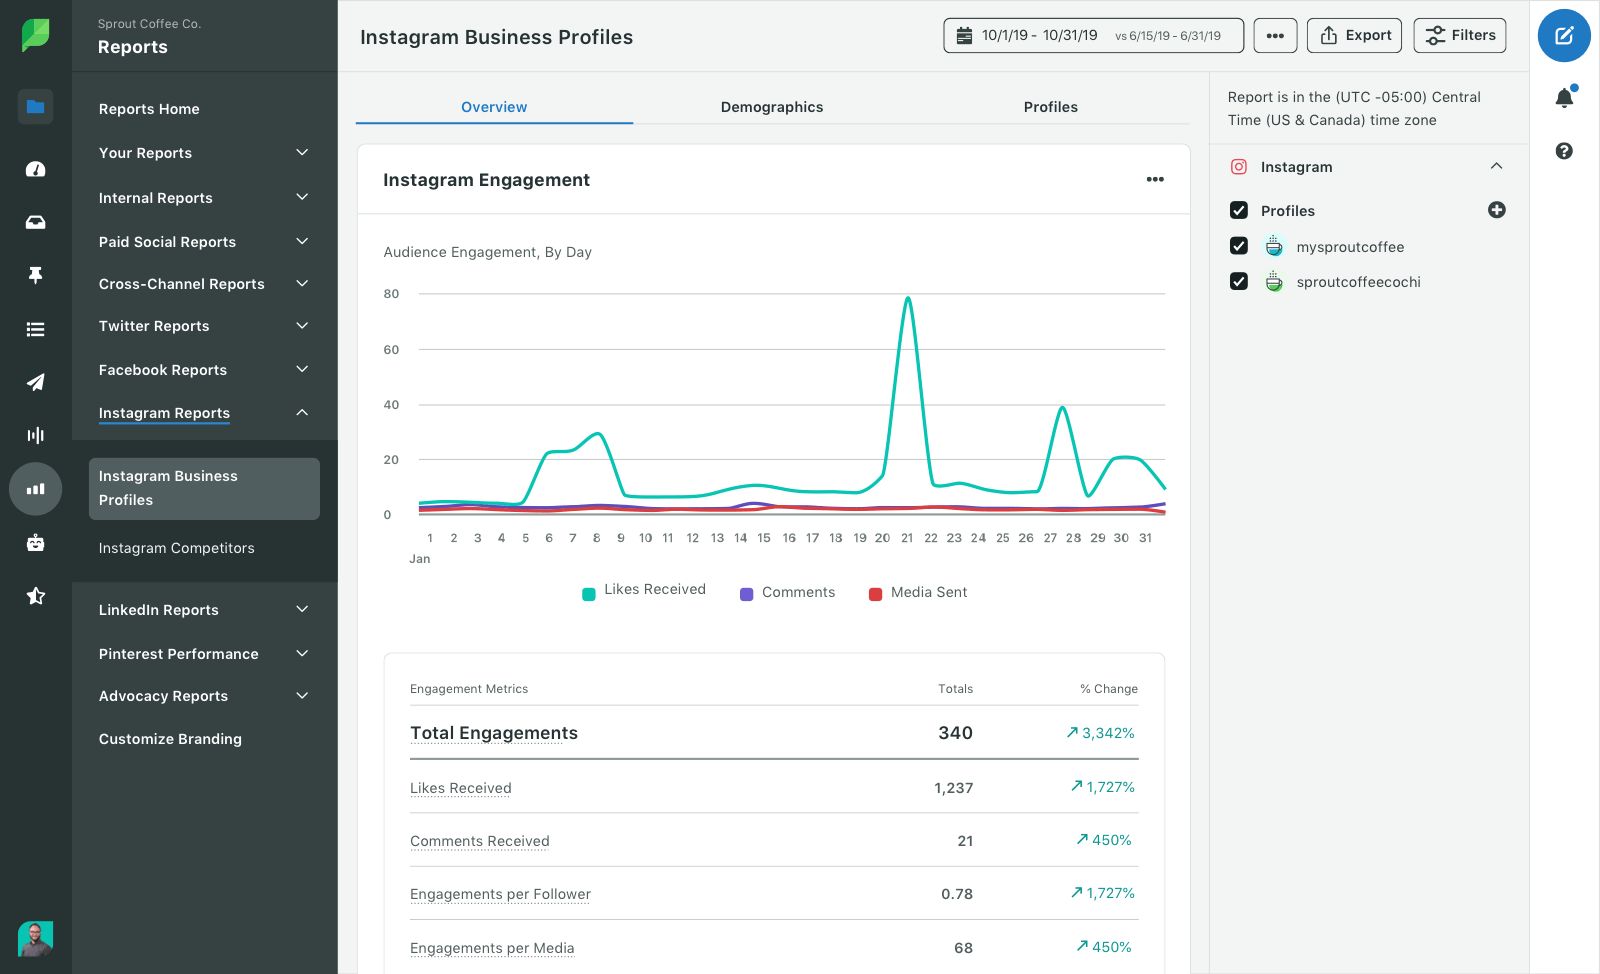Switch to the Overview tab
Viewport: 1600px width, 974px height.
pos(494,107)
